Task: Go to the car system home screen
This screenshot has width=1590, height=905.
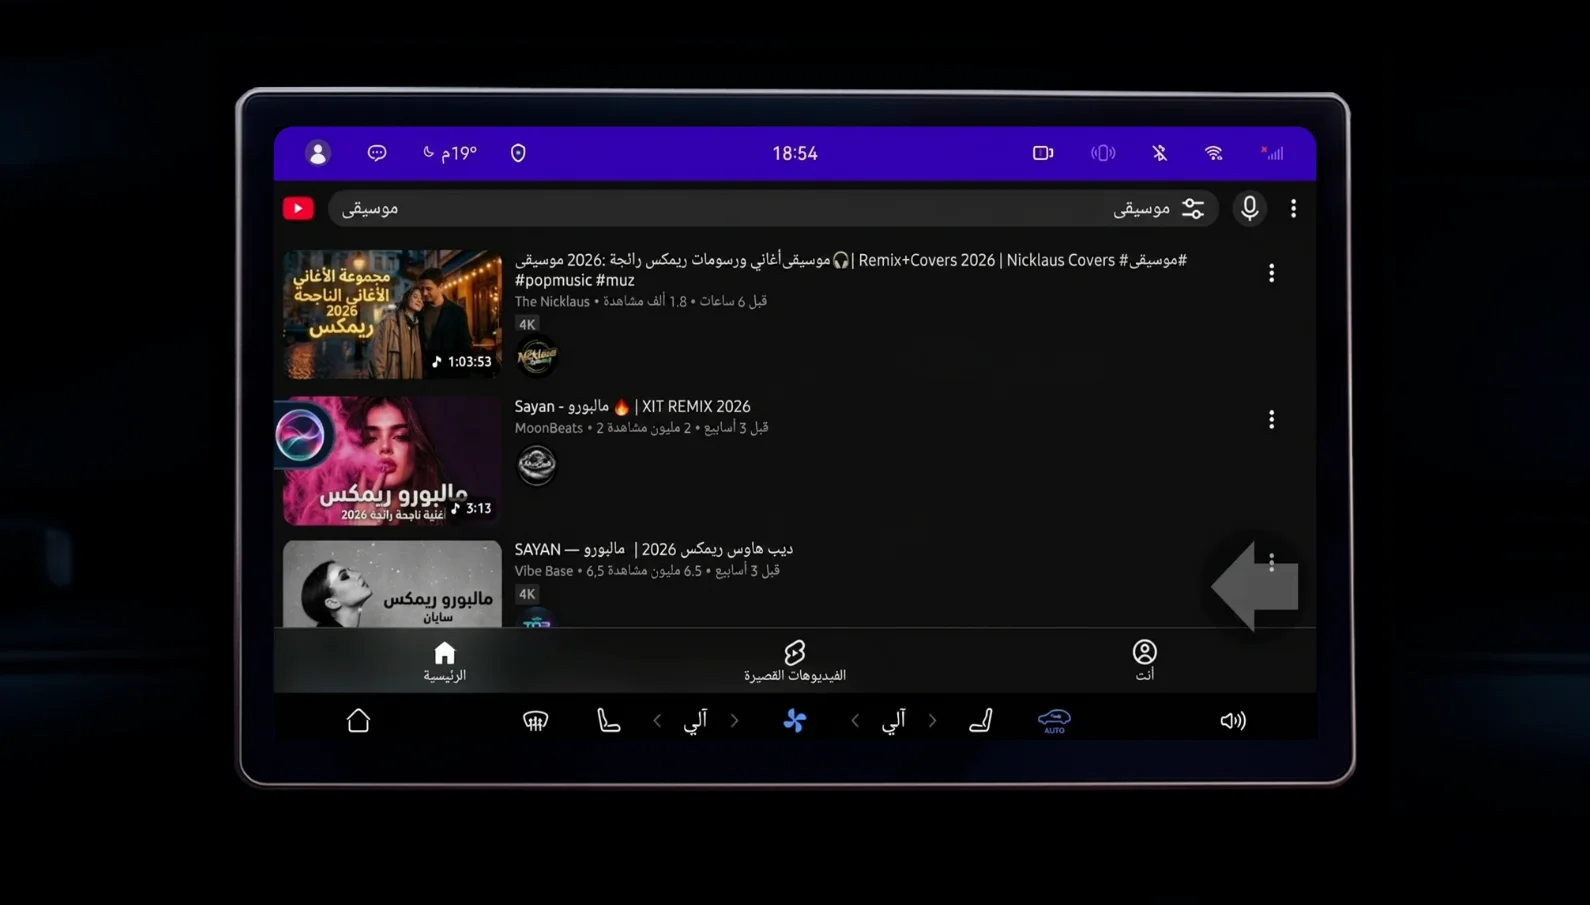Action: pyautogui.click(x=358, y=720)
